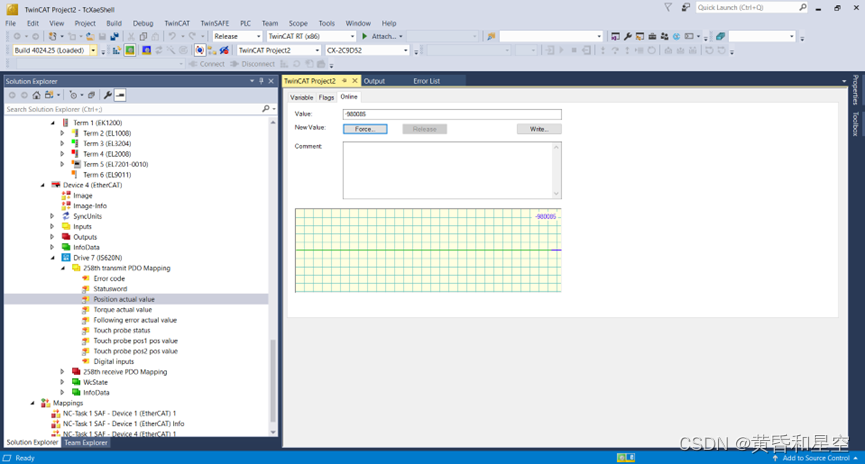Select Term 5 (EL7201-0010) tree item

tap(115, 164)
